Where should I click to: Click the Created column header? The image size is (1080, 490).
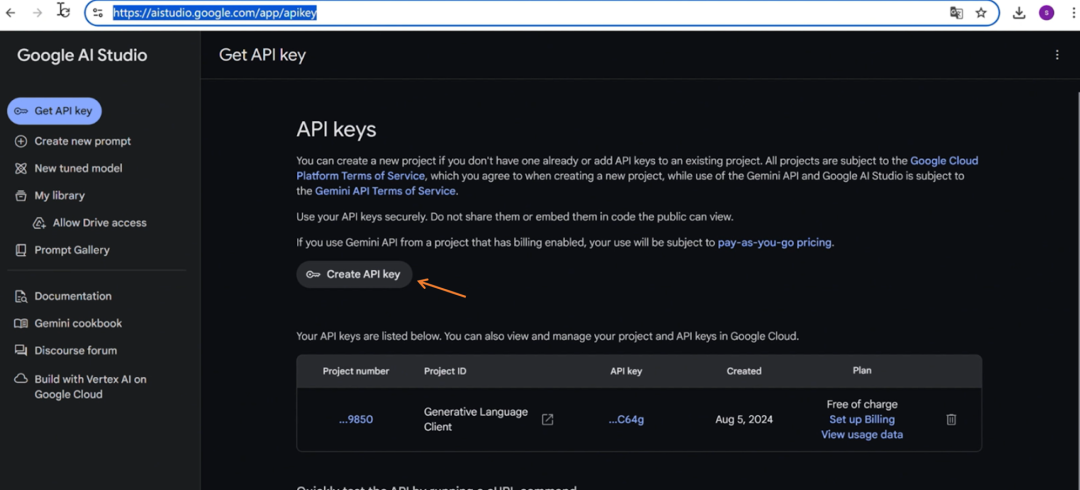(744, 371)
